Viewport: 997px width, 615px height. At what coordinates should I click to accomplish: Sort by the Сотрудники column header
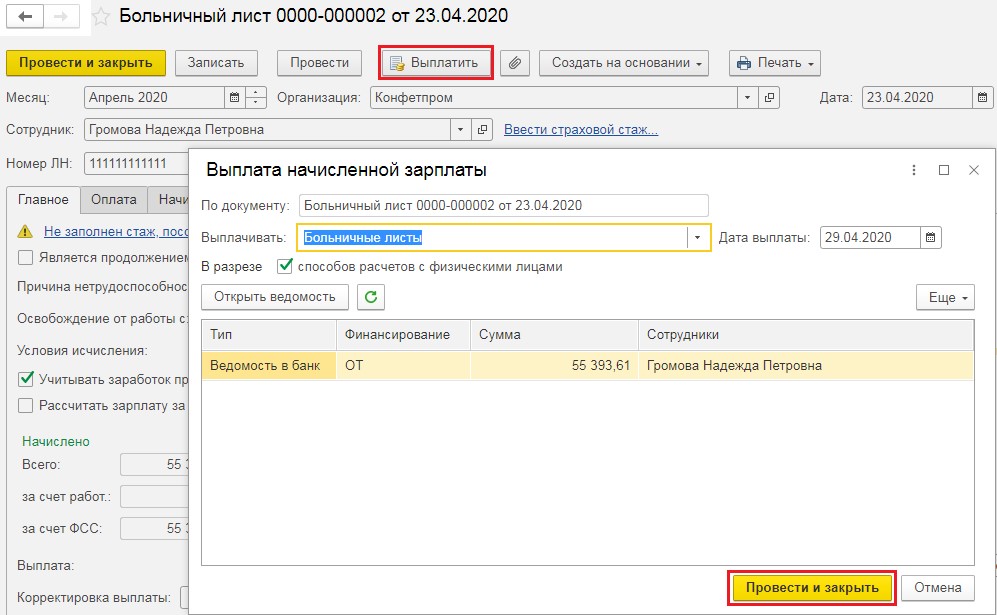click(806, 335)
